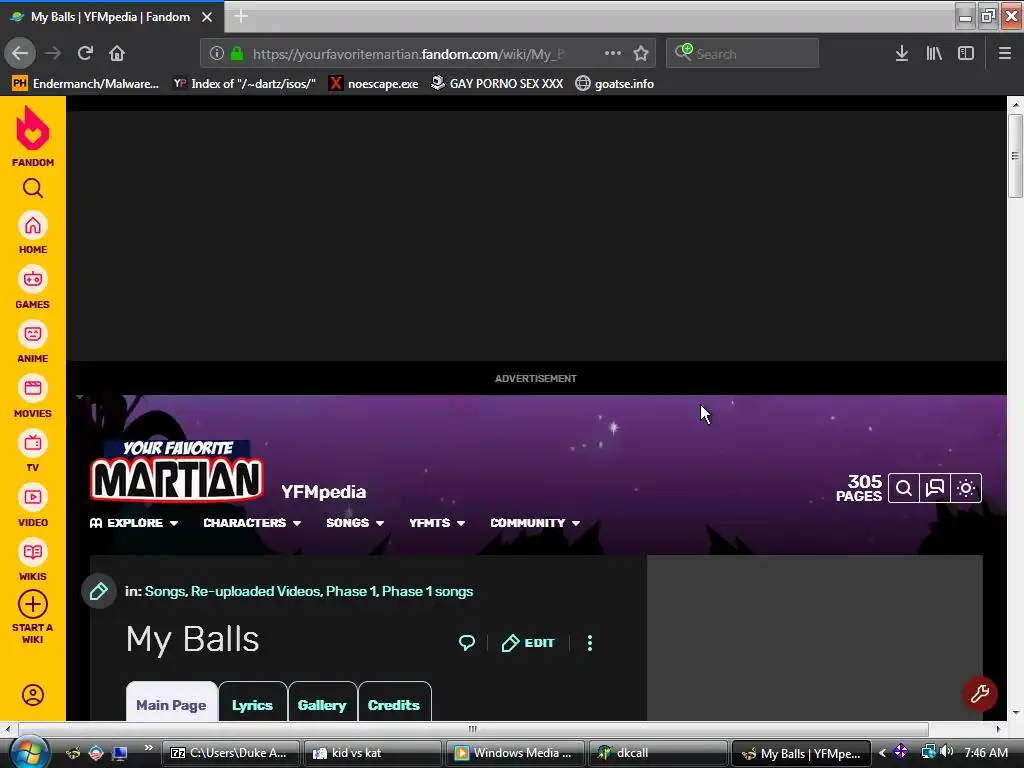Open Index of /~dartz/isos/ bookmark
Screen dimensions: 1024x768
[x=244, y=84]
